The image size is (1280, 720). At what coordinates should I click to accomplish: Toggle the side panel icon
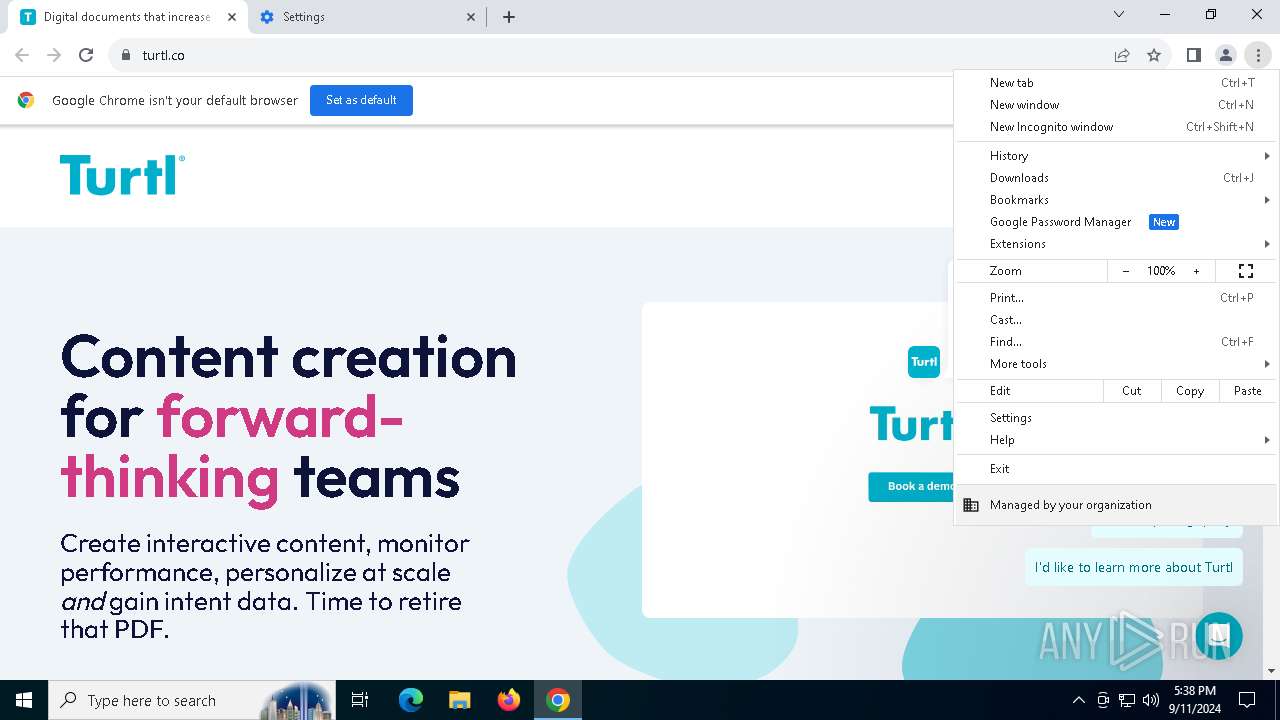pyautogui.click(x=1193, y=55)
